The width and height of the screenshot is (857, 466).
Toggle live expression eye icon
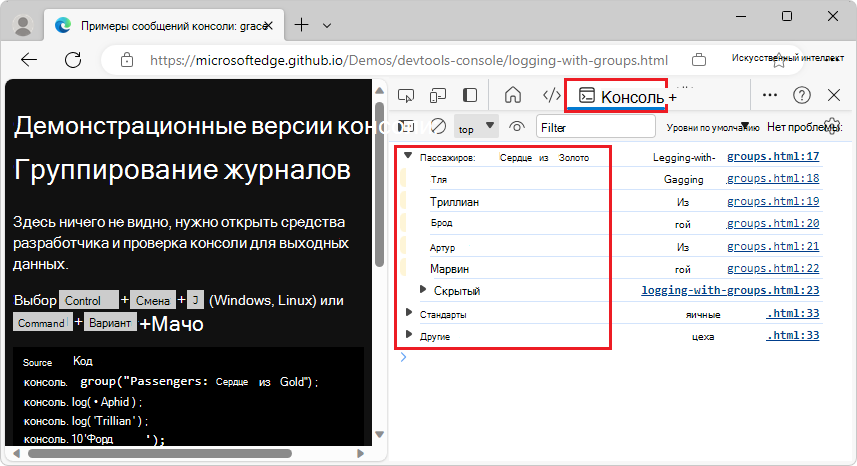pos(516,127)
